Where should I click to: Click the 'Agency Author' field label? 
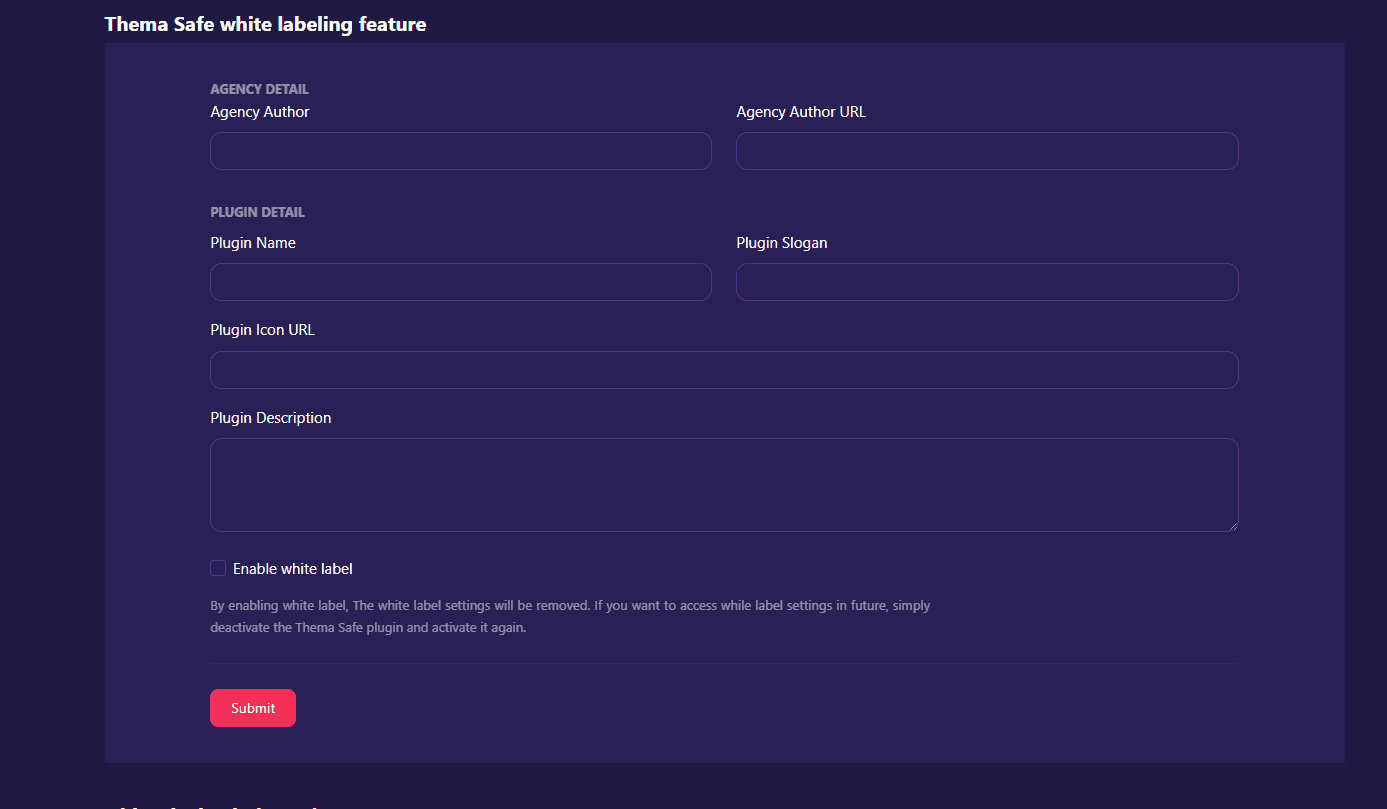point(260,112)
